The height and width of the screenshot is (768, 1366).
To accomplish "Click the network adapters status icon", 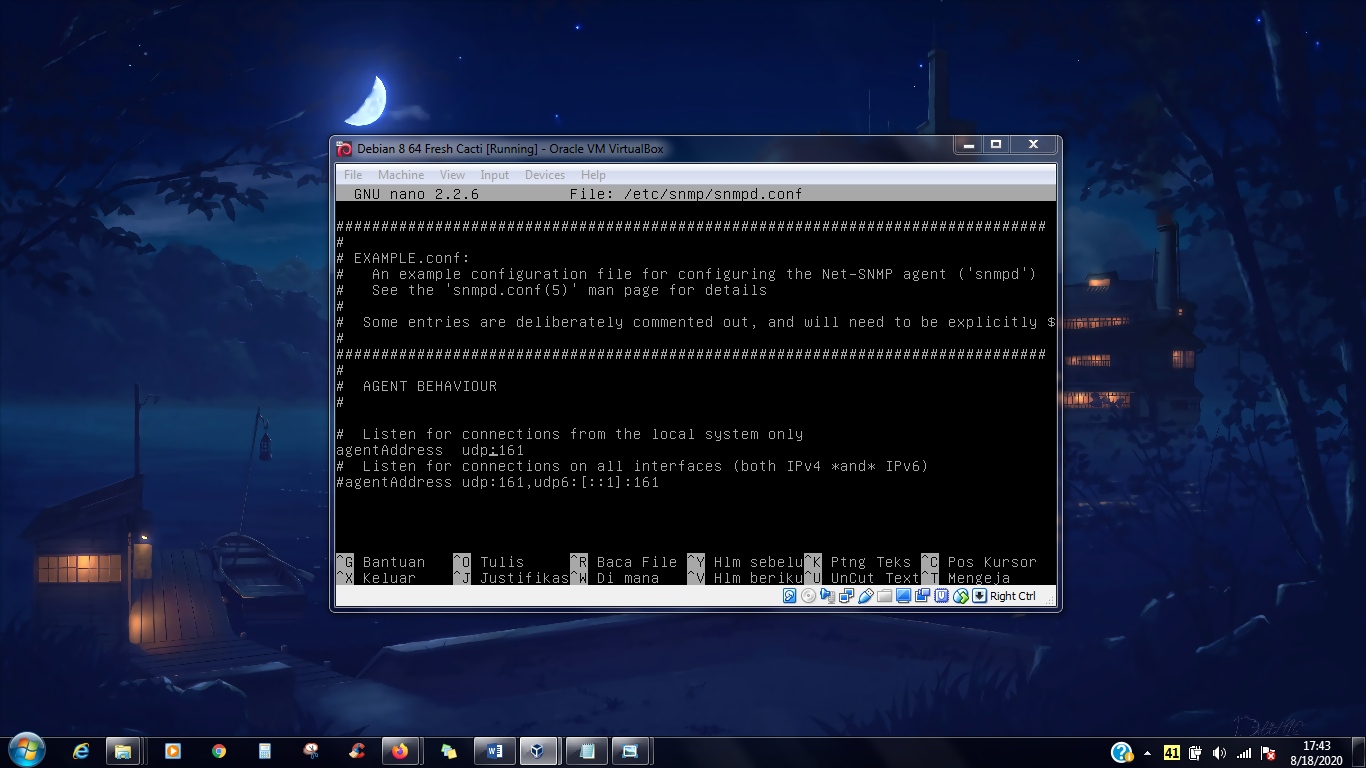I will [x=846, y=596].
